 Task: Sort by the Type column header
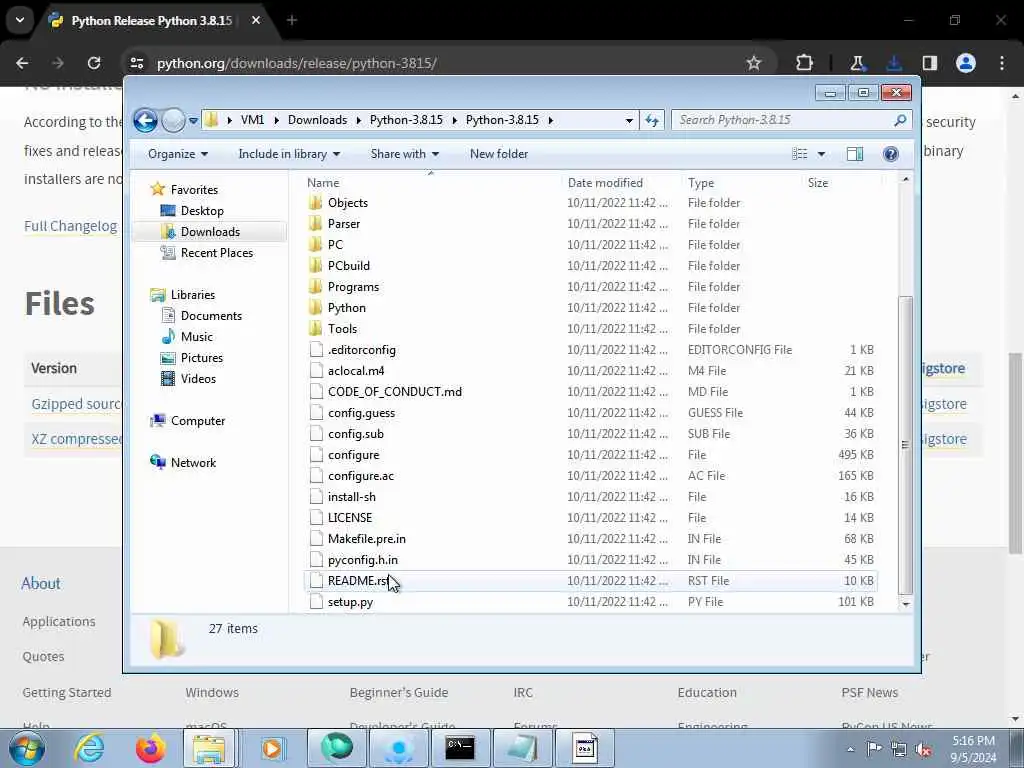[x=701, y=183]
